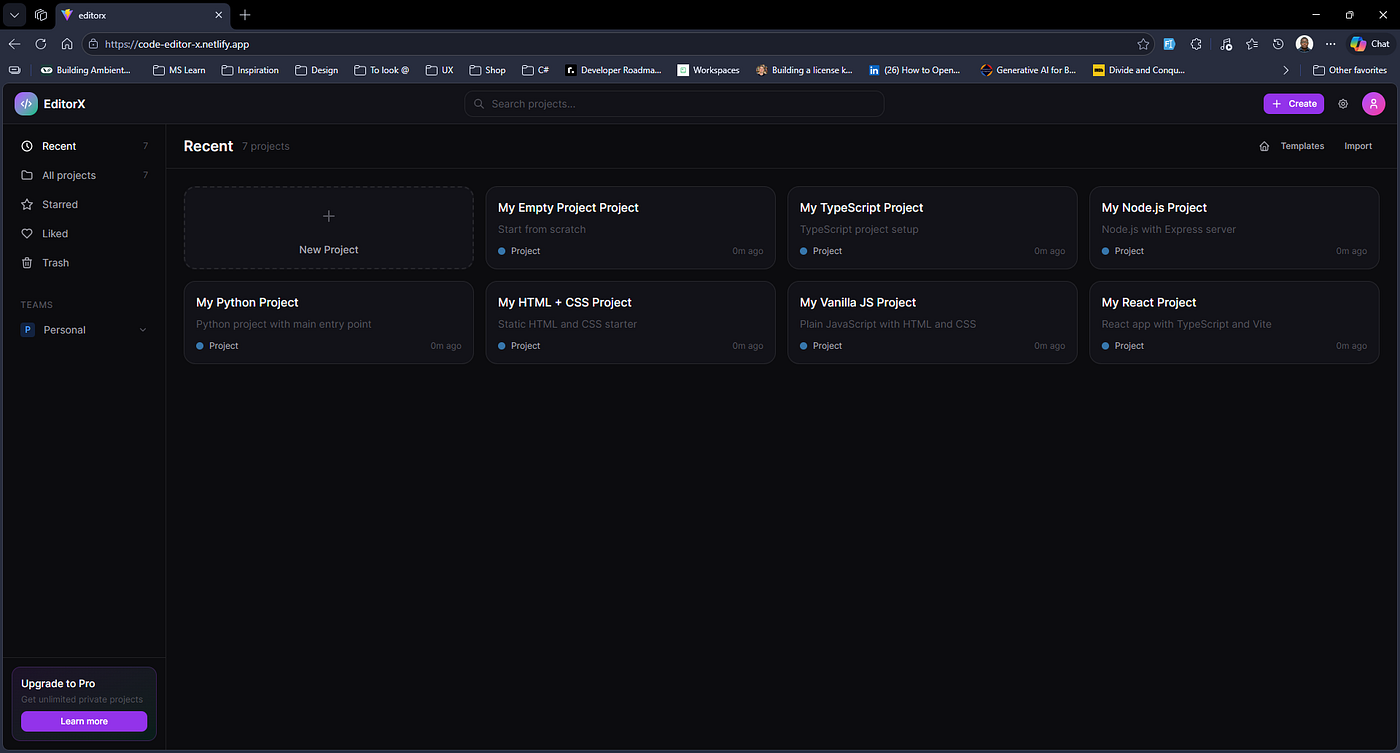Open the Other favorites folder

coord(1350,70)
